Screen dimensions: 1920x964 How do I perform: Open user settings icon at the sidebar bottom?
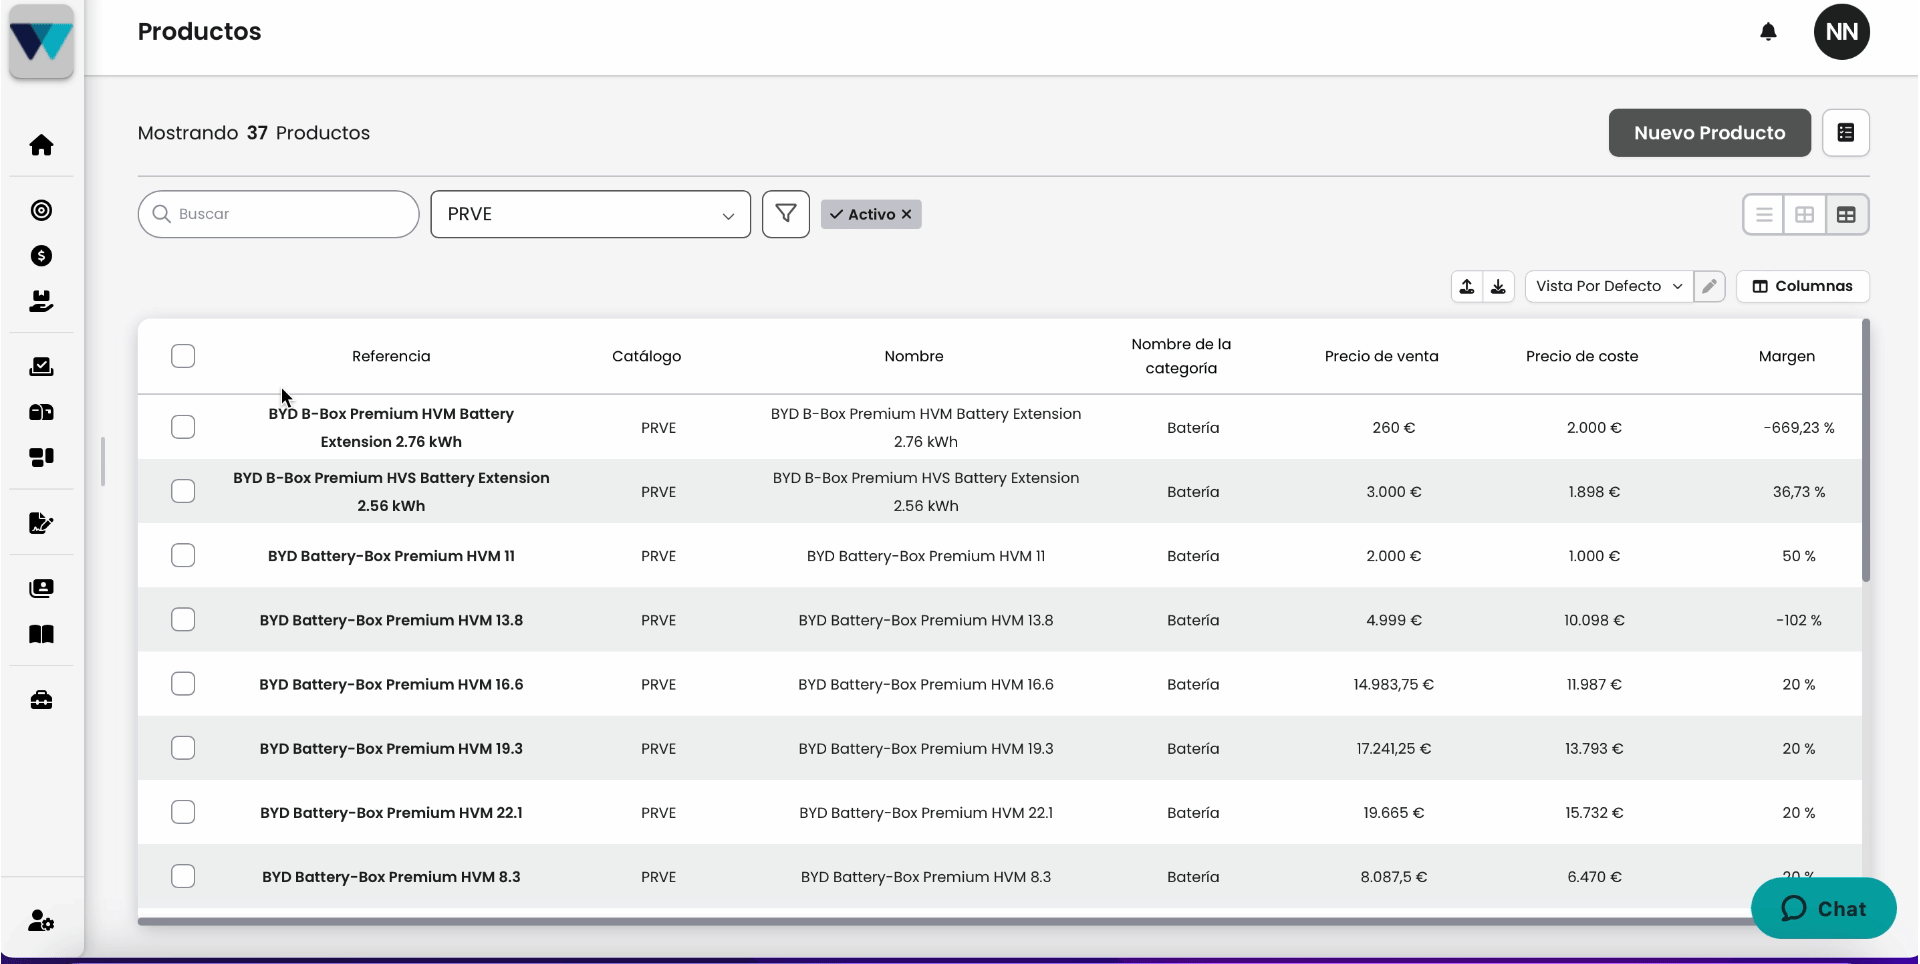41,921
